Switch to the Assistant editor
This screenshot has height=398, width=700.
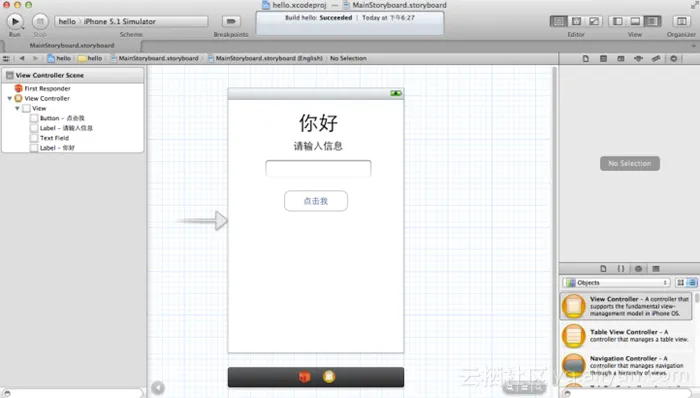click(x=576, y=21)
